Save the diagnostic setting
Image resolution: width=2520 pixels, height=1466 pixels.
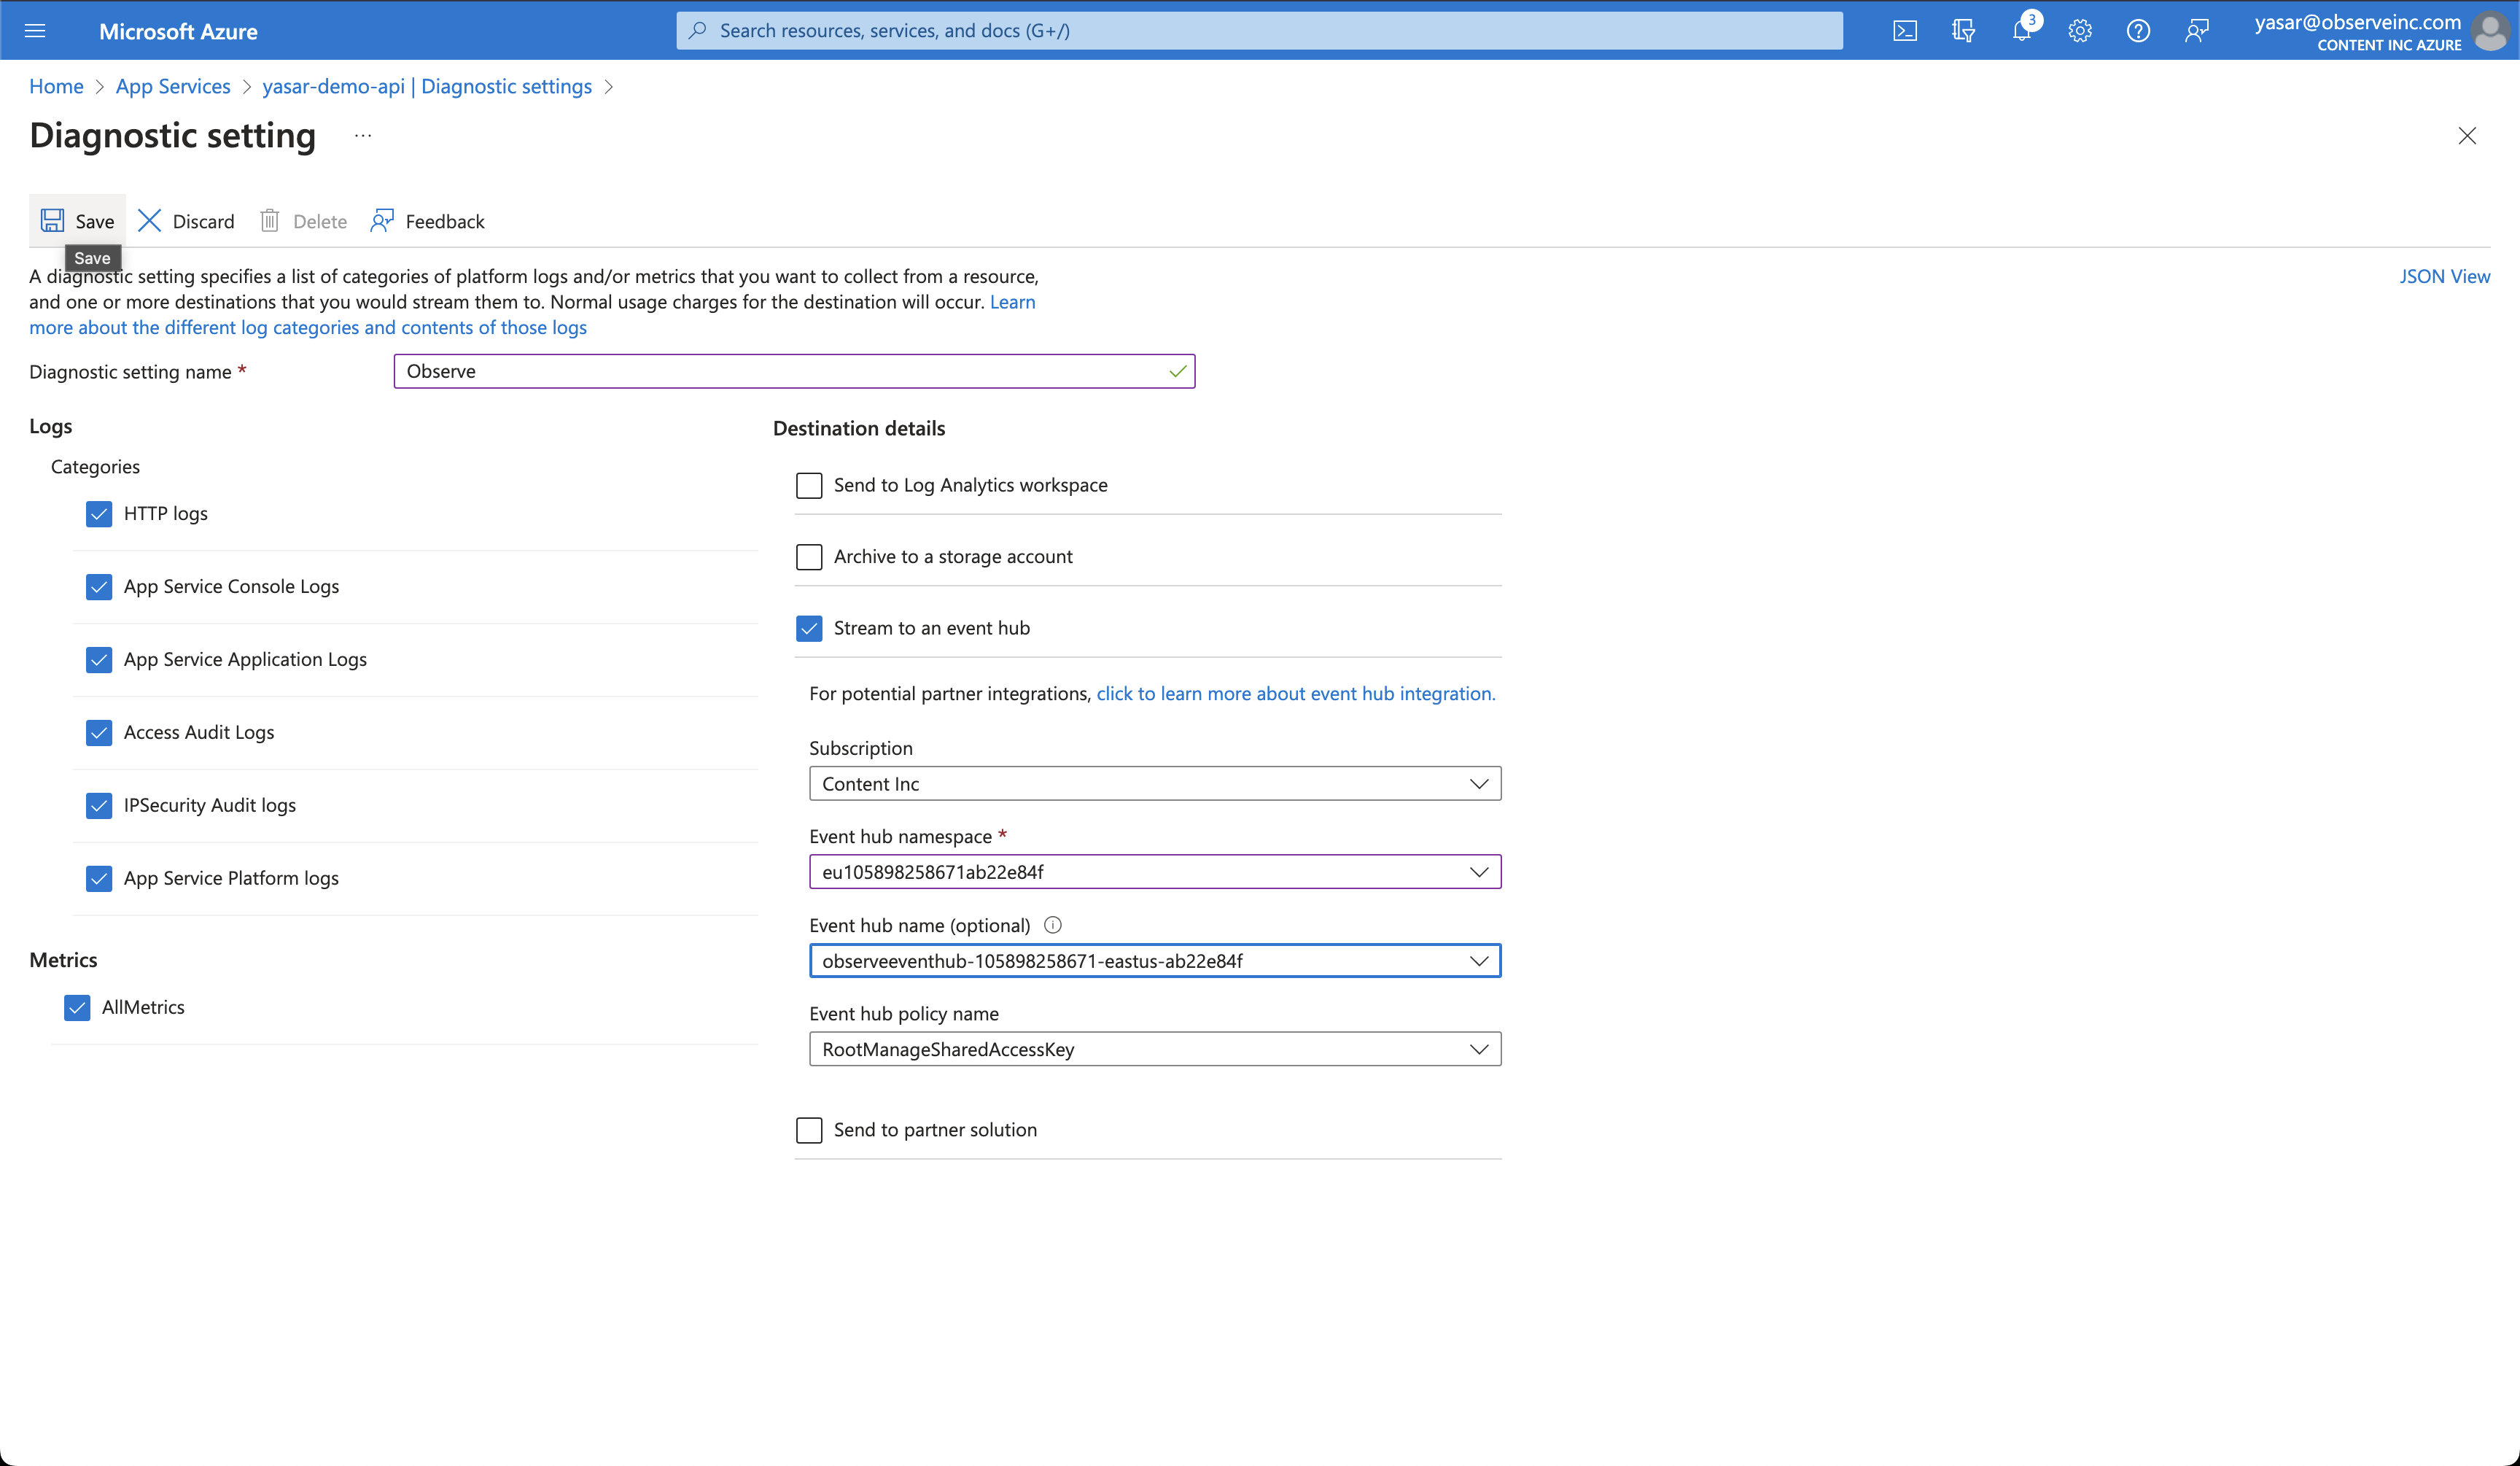point(78,221)
